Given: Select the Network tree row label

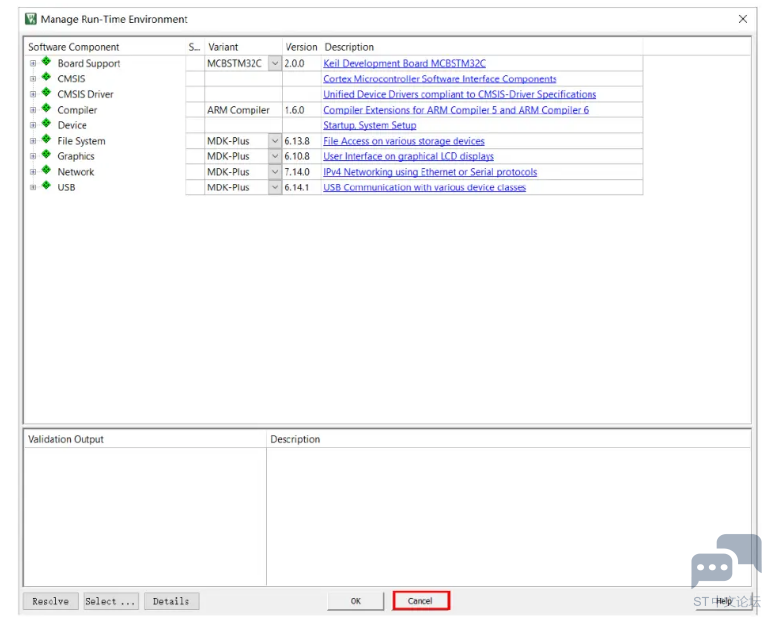Looking at the screenshot, I should (x=76, y=172).
